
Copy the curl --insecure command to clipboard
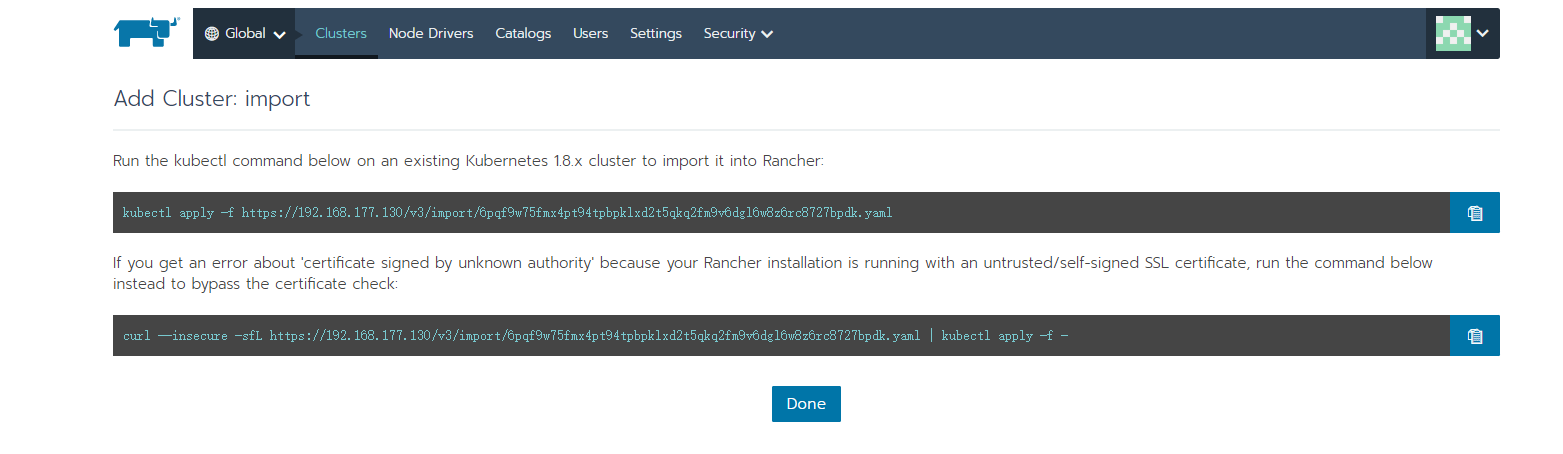coord(1475,335)
